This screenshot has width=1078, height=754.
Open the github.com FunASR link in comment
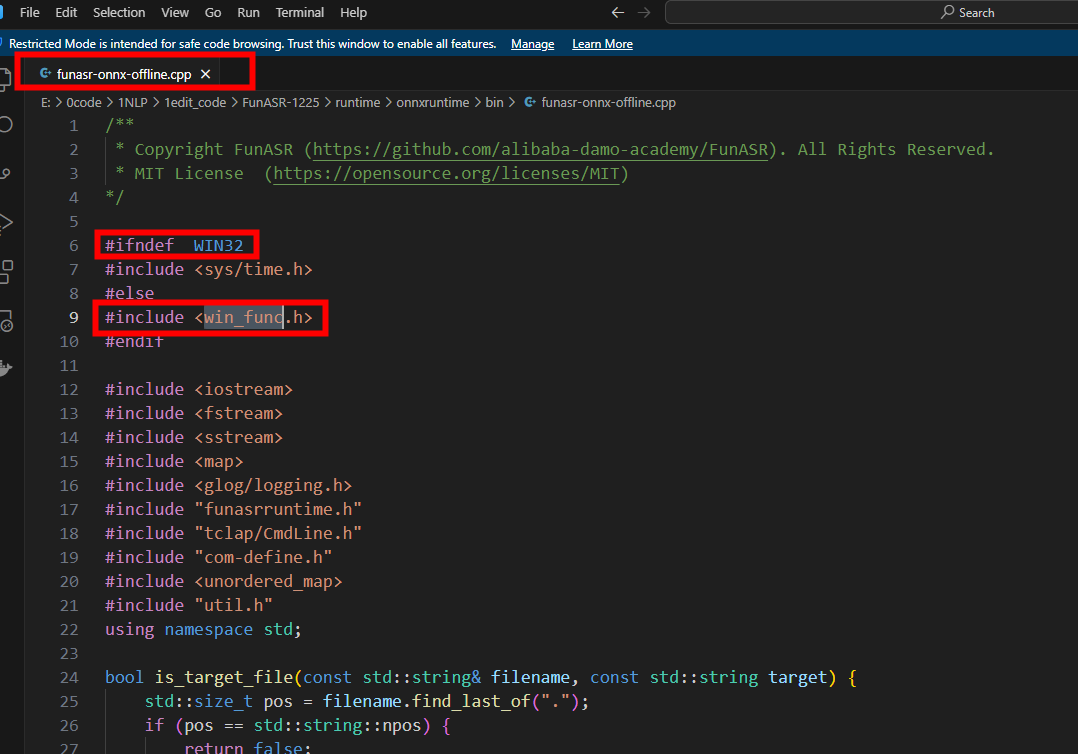tap(540, 150)
